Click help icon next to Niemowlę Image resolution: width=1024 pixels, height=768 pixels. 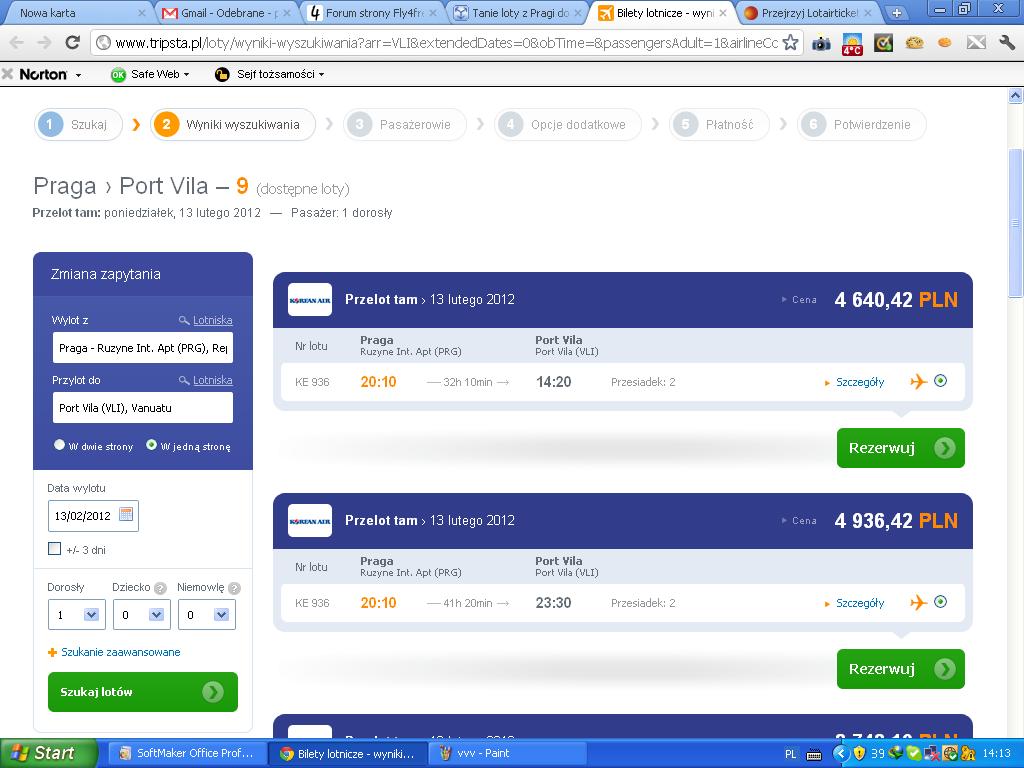pyautogui.click(x=235, y=588)
